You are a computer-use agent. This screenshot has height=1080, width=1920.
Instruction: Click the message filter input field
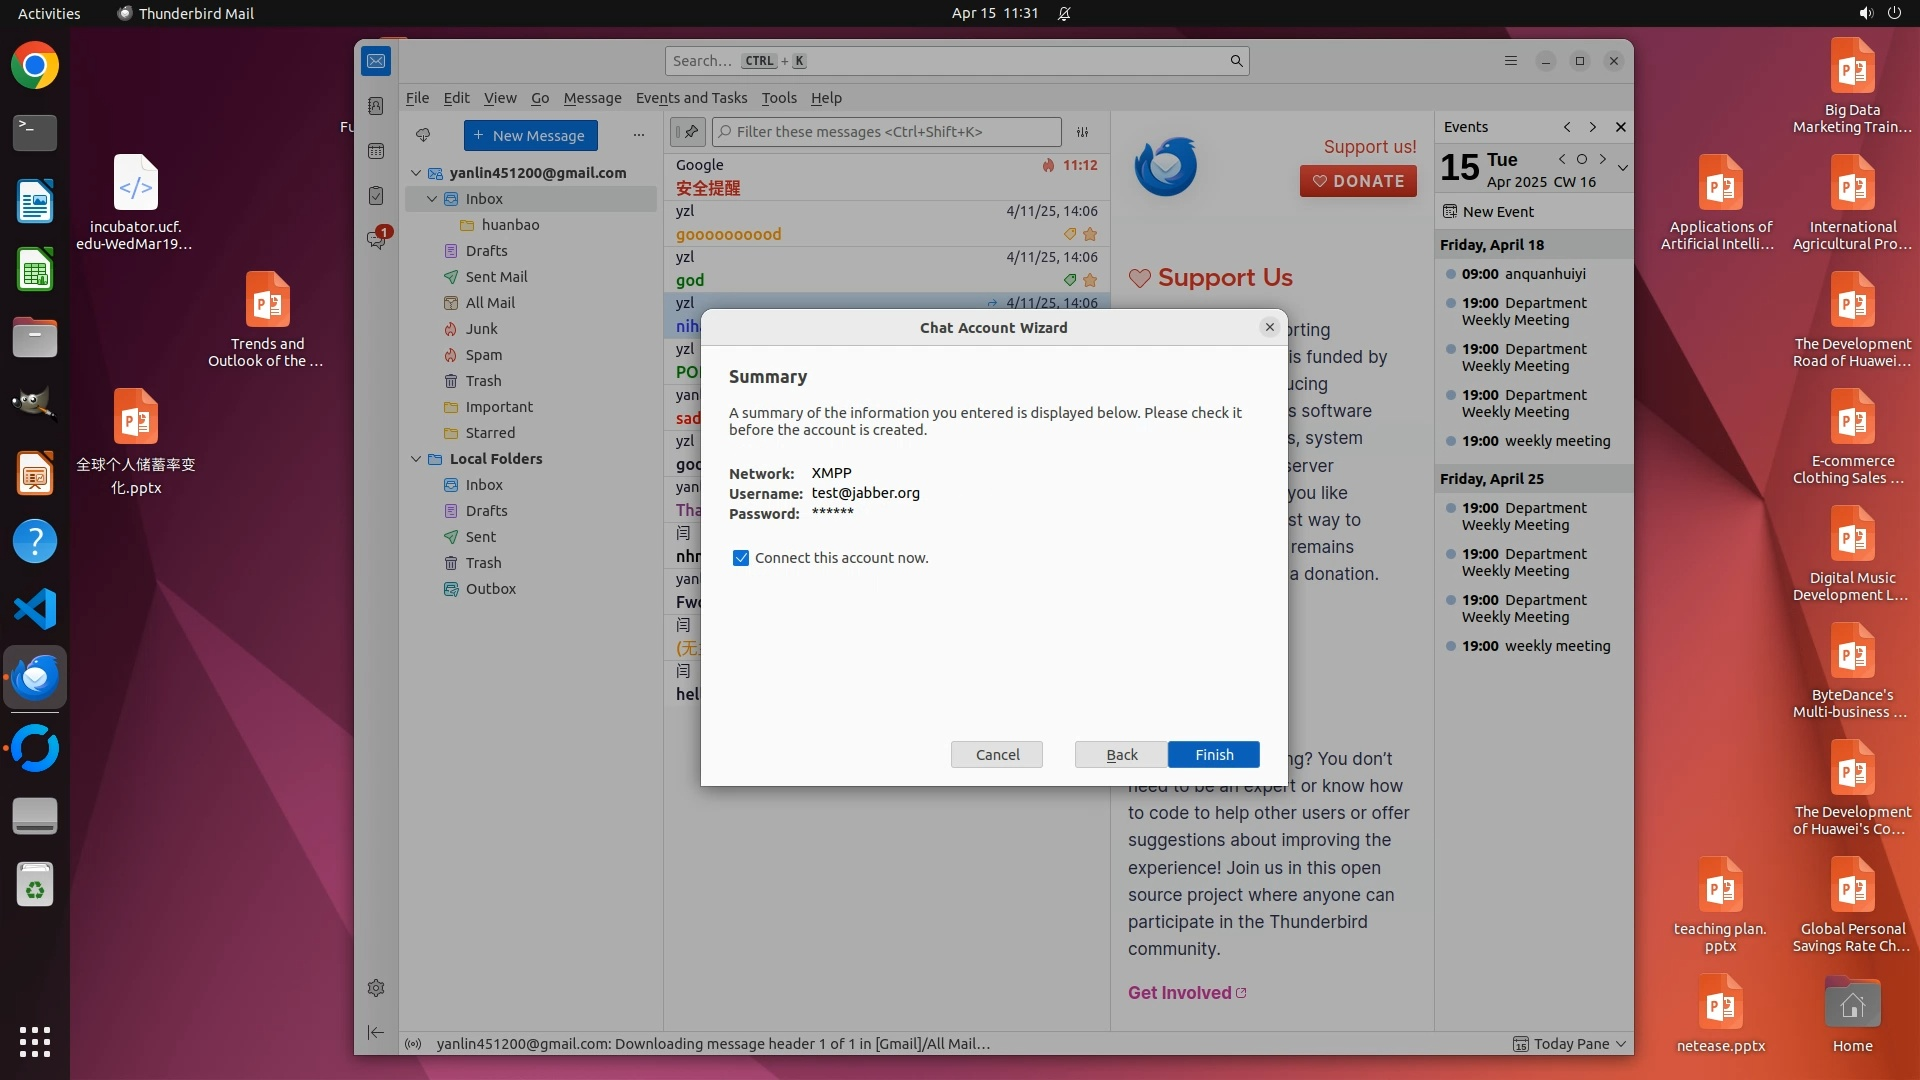890,132
